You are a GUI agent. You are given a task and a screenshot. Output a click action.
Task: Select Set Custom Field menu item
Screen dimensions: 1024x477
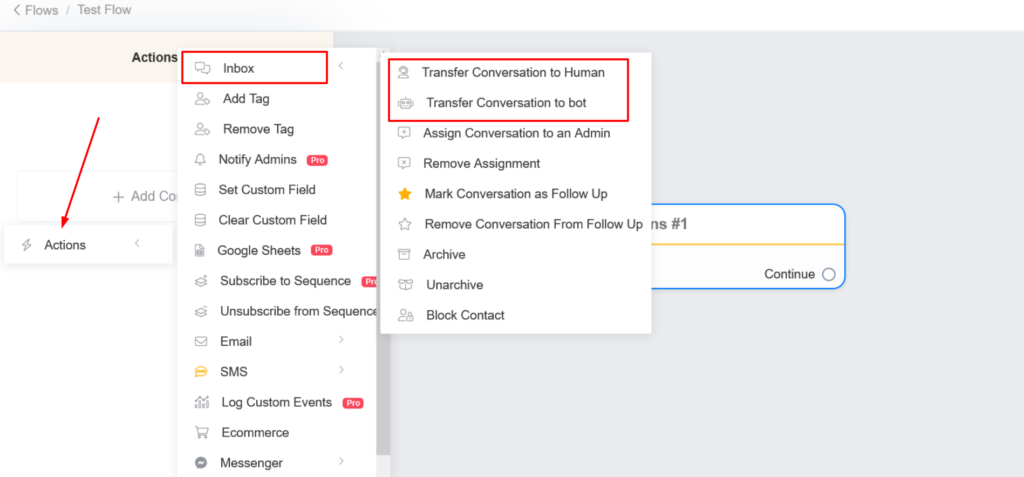(x=267, y=190)
